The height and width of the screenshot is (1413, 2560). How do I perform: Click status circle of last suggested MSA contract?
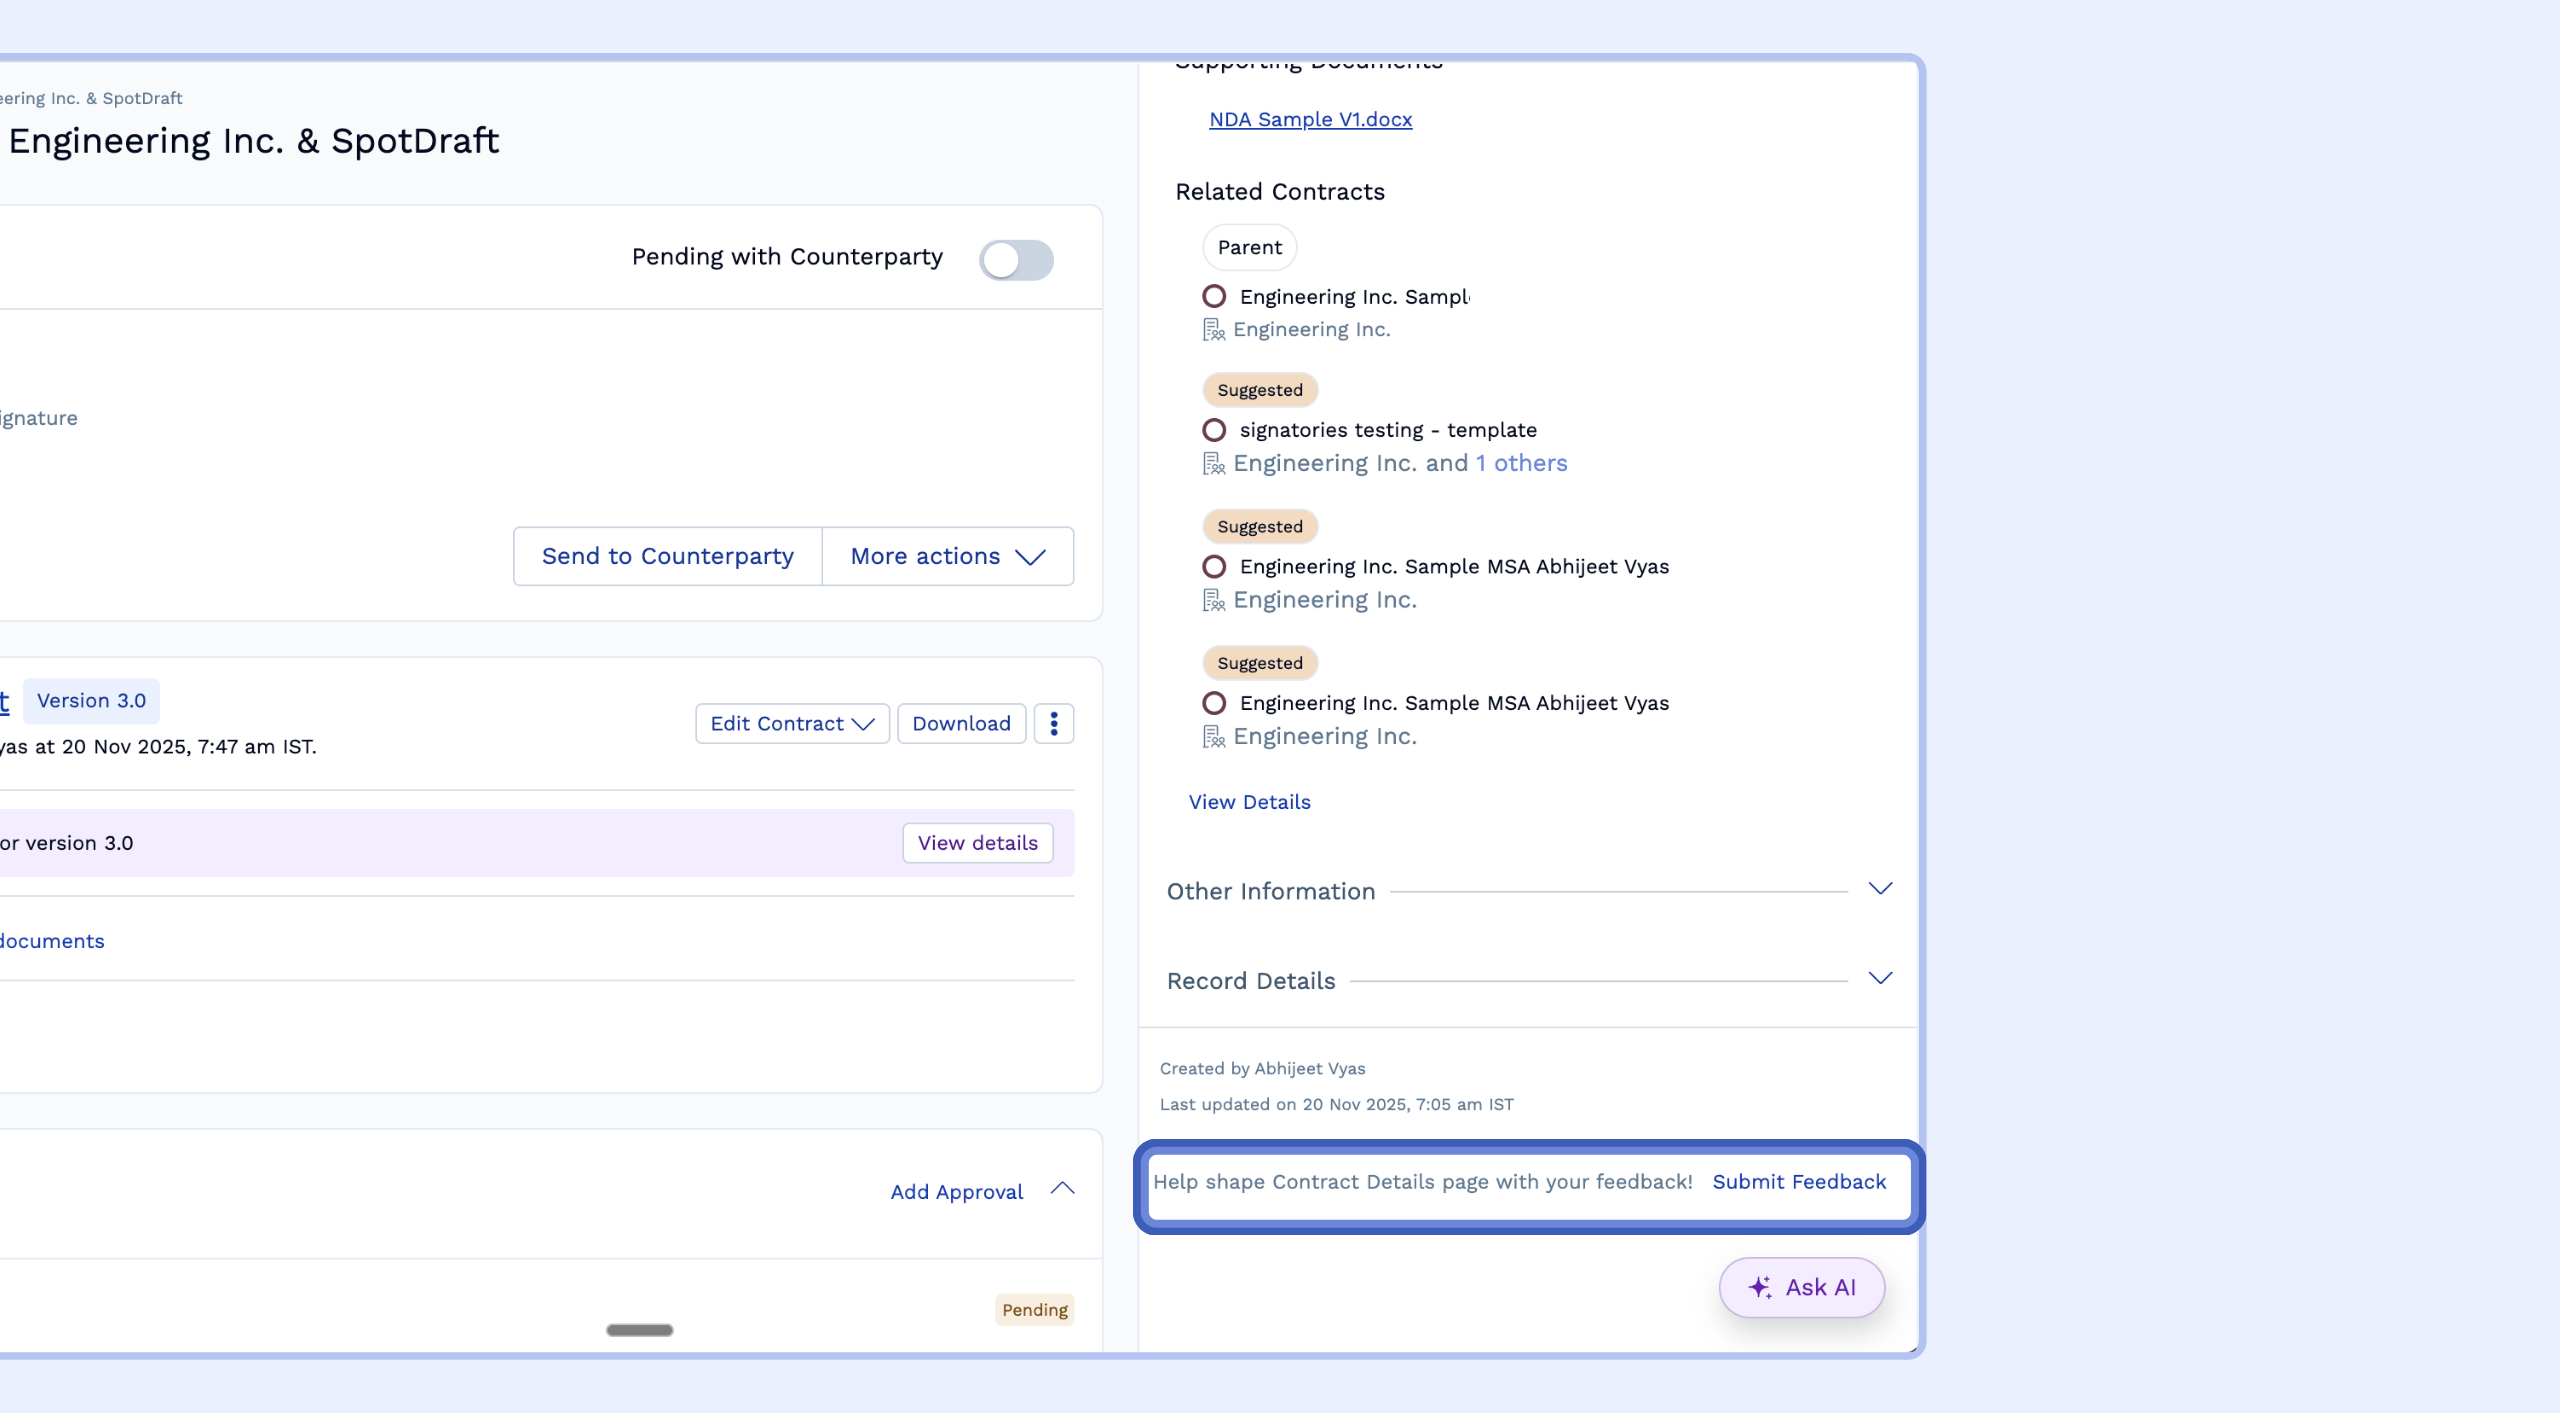[x=1214, y=703]
